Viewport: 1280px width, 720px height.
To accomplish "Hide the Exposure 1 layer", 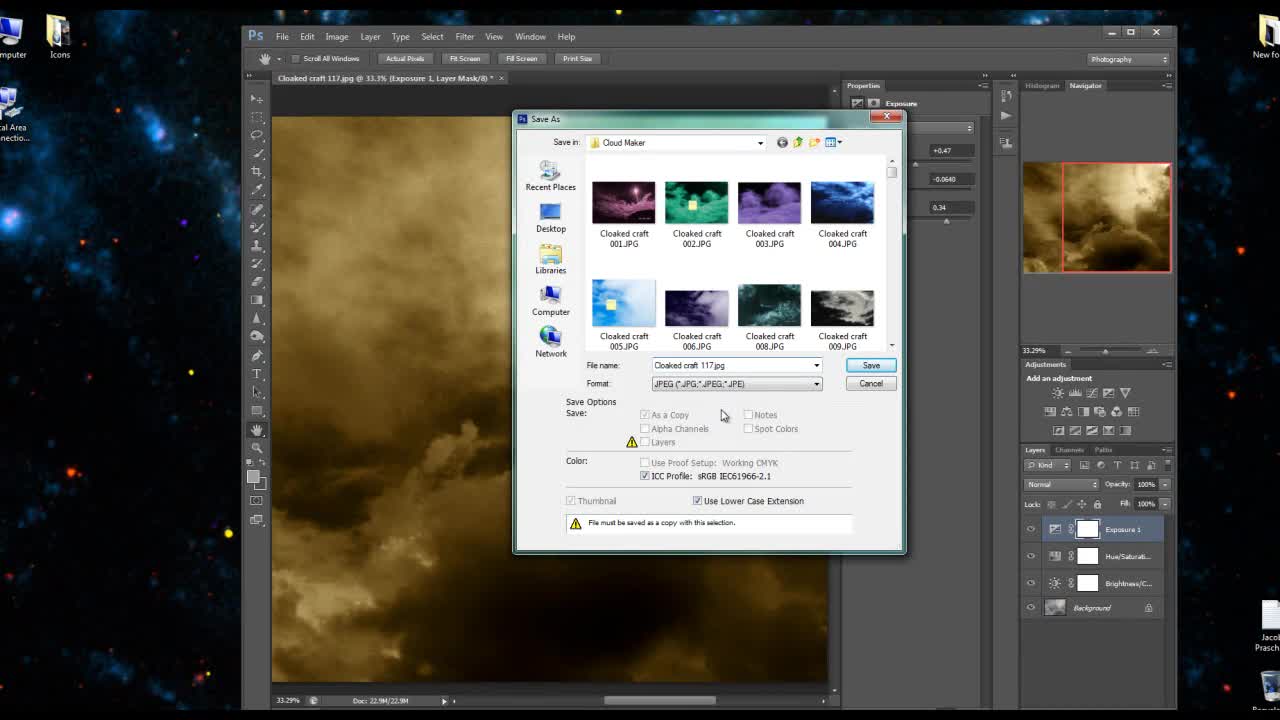I will (1031, 529).
